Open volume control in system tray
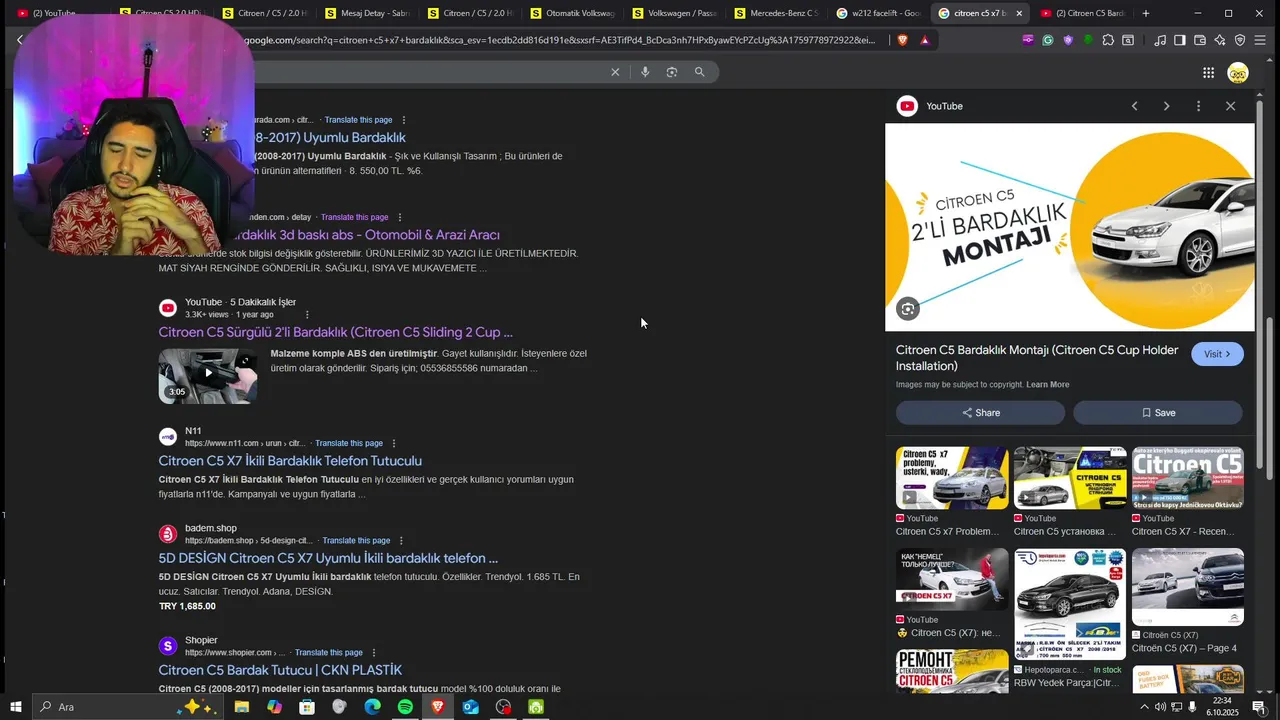Screen dimensions: 1280x720 [x=1160, y=707]
